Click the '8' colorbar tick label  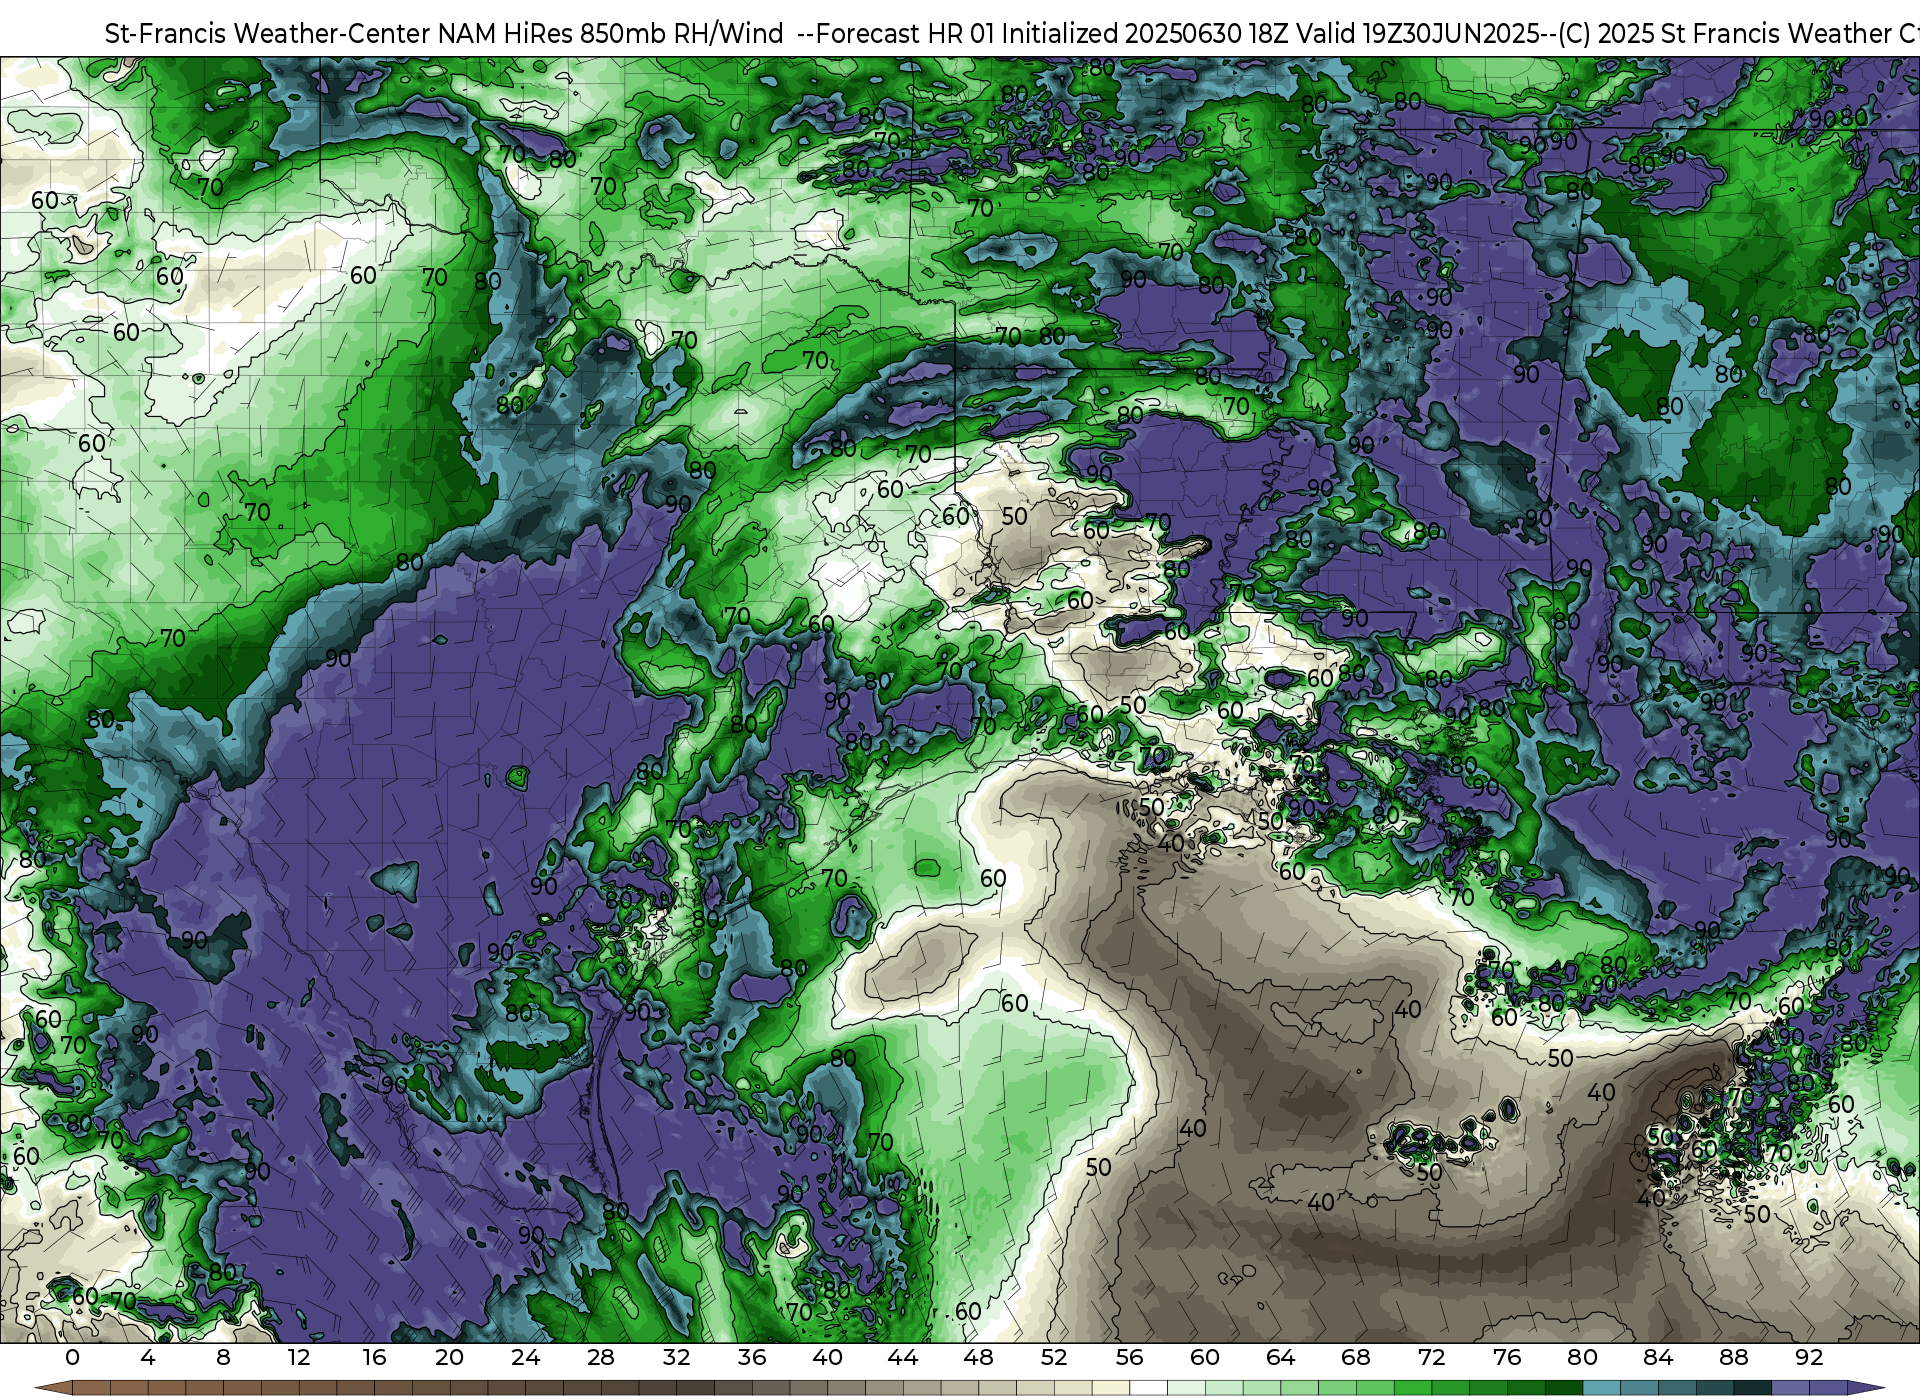point(223,1358)
